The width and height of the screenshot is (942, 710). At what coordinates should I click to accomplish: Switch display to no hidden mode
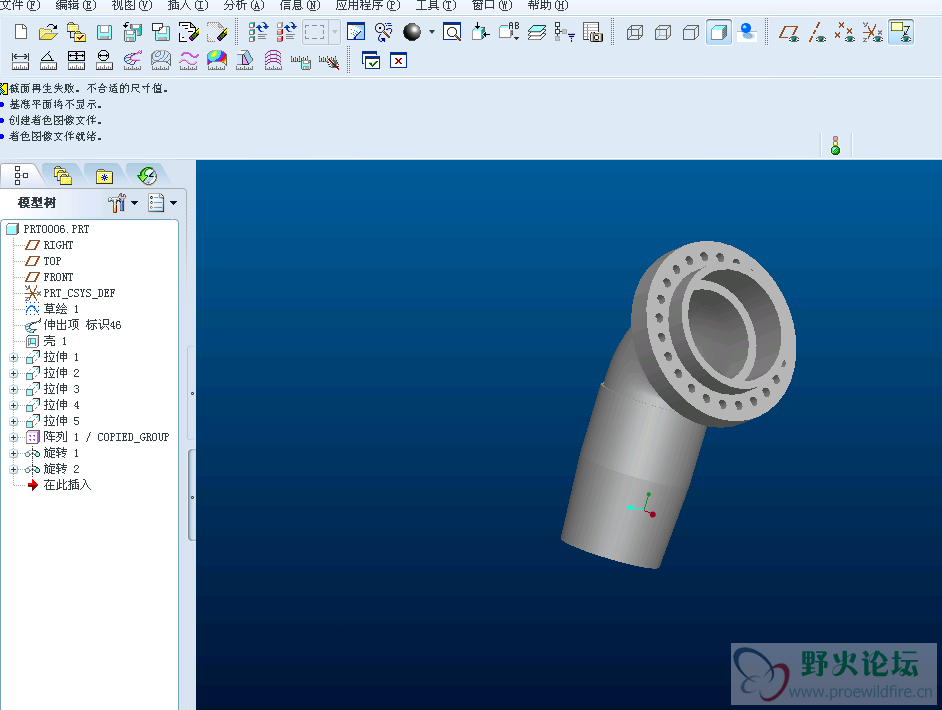[691, 32]
